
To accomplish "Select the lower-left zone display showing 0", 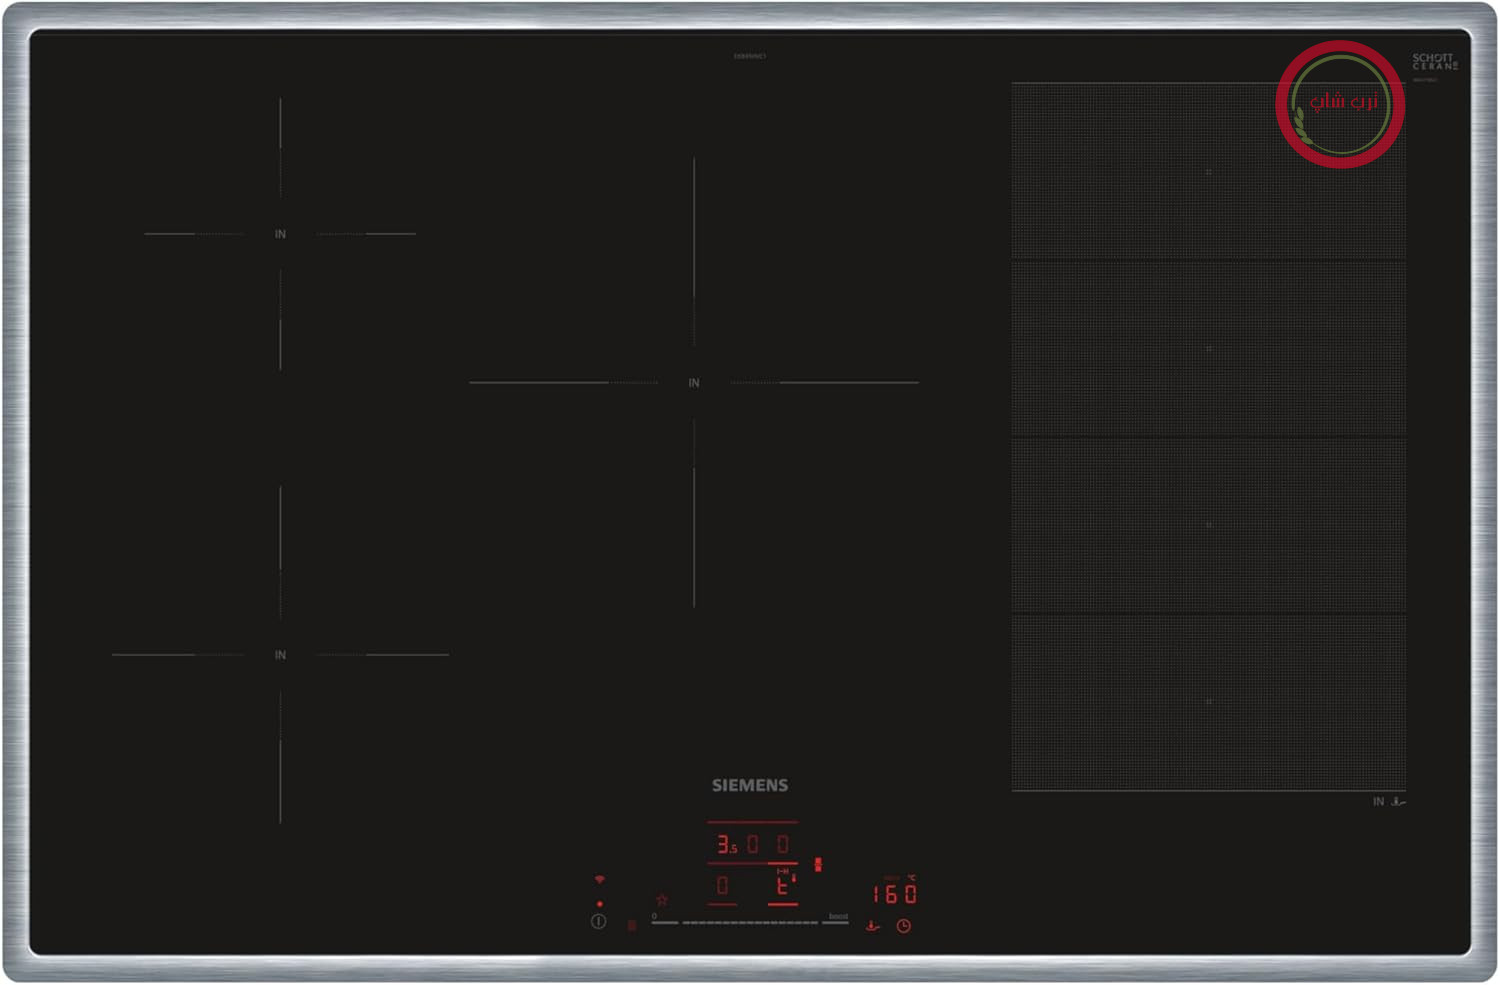I will 722,886.
